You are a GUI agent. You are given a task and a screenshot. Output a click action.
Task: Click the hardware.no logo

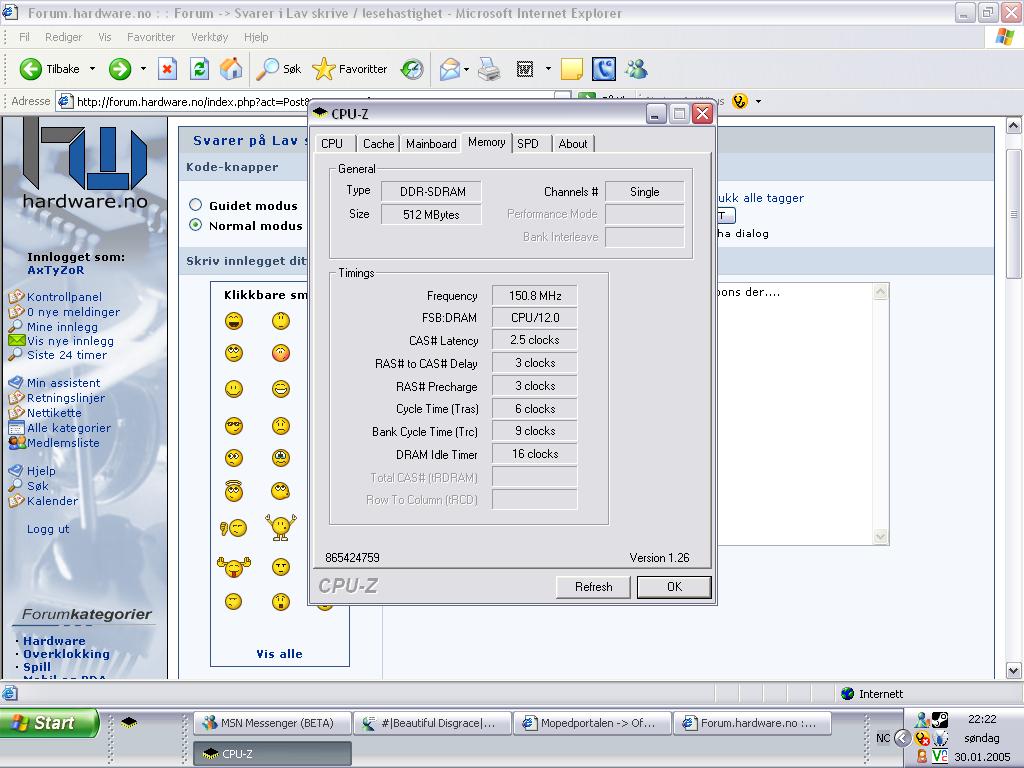(85, 165)
